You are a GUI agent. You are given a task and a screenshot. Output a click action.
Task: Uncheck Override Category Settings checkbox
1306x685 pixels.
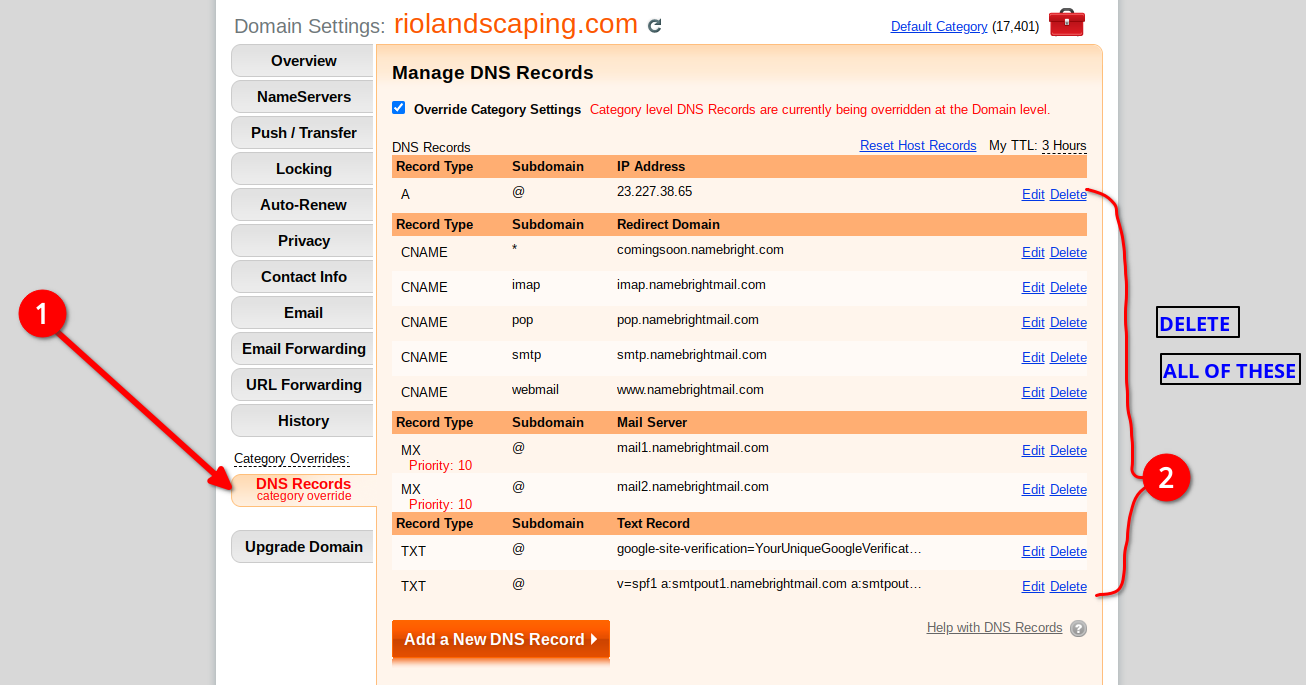click(x=399, y=108)
